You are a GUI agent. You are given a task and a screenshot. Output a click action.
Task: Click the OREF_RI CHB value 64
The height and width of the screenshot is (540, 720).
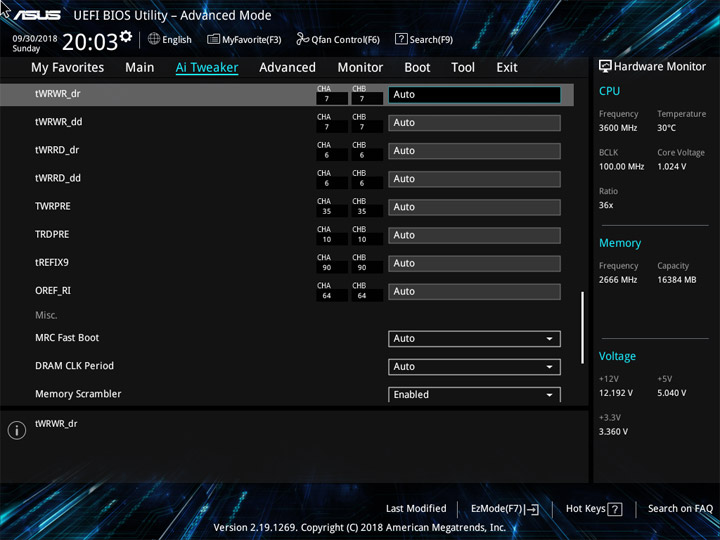coord(362,296)
